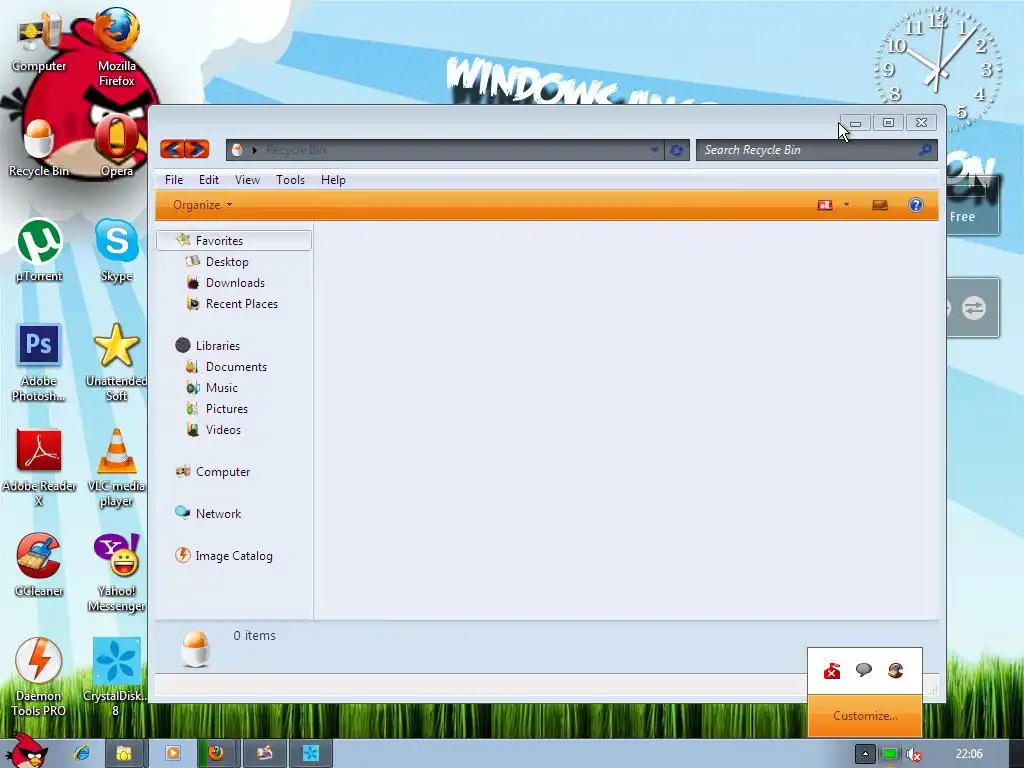Click the blue help question icon
The image size is (1024, 768).
coord(916,205)
